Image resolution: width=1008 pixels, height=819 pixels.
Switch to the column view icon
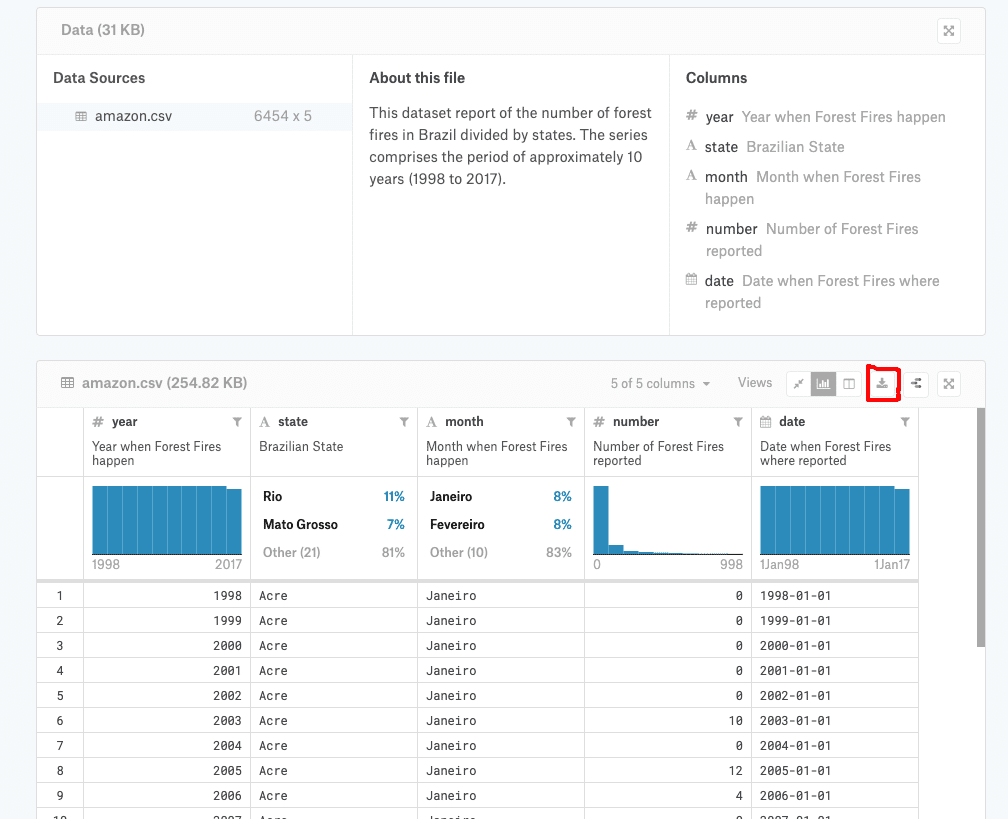click(x=849, y=384)
